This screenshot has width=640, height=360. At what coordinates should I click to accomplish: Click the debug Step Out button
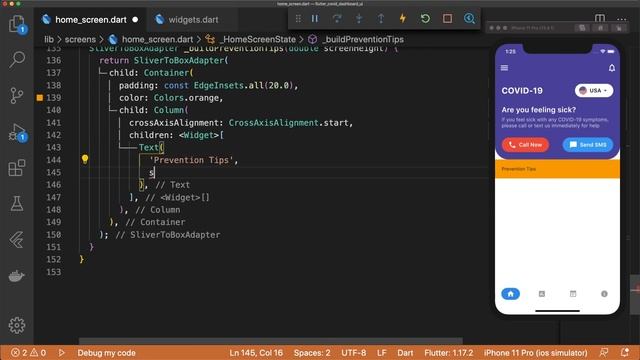pos(381,18)
